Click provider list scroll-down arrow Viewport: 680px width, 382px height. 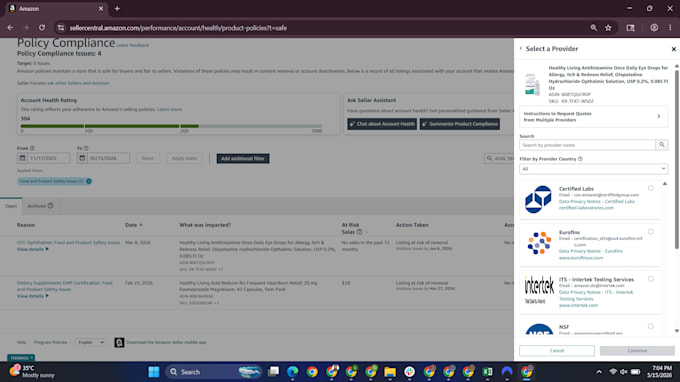click(677, 331)
